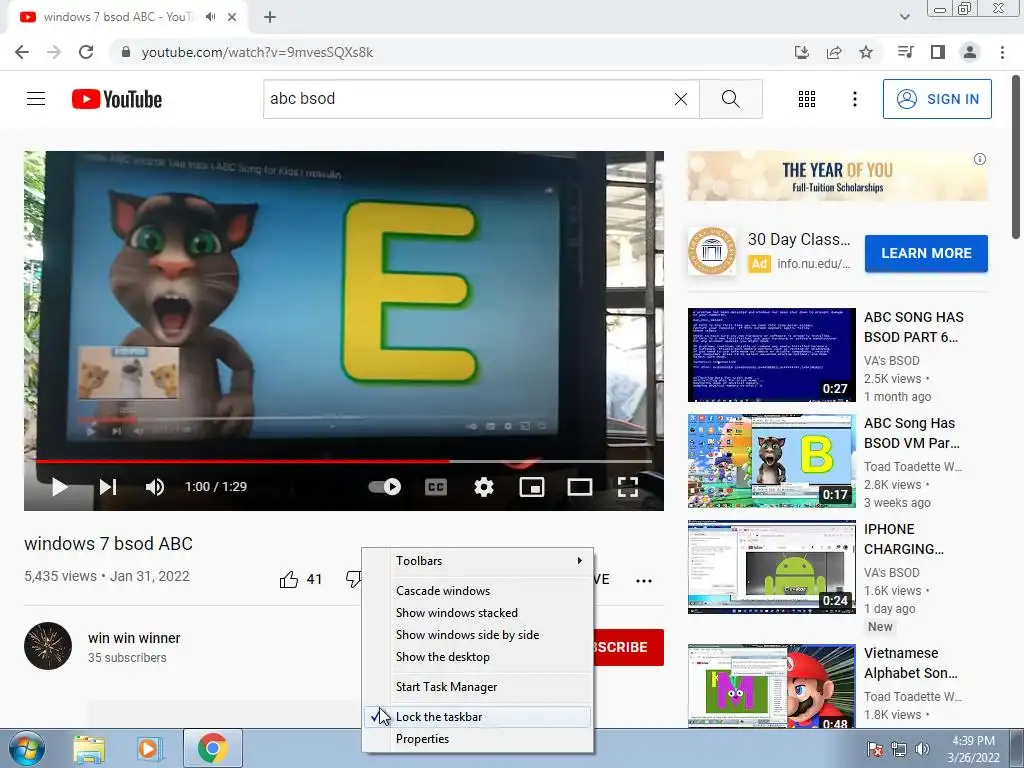Viewport: 1024px width, 768px height.
Task: Click the browser forward arrow
Action: pos(54,52)
